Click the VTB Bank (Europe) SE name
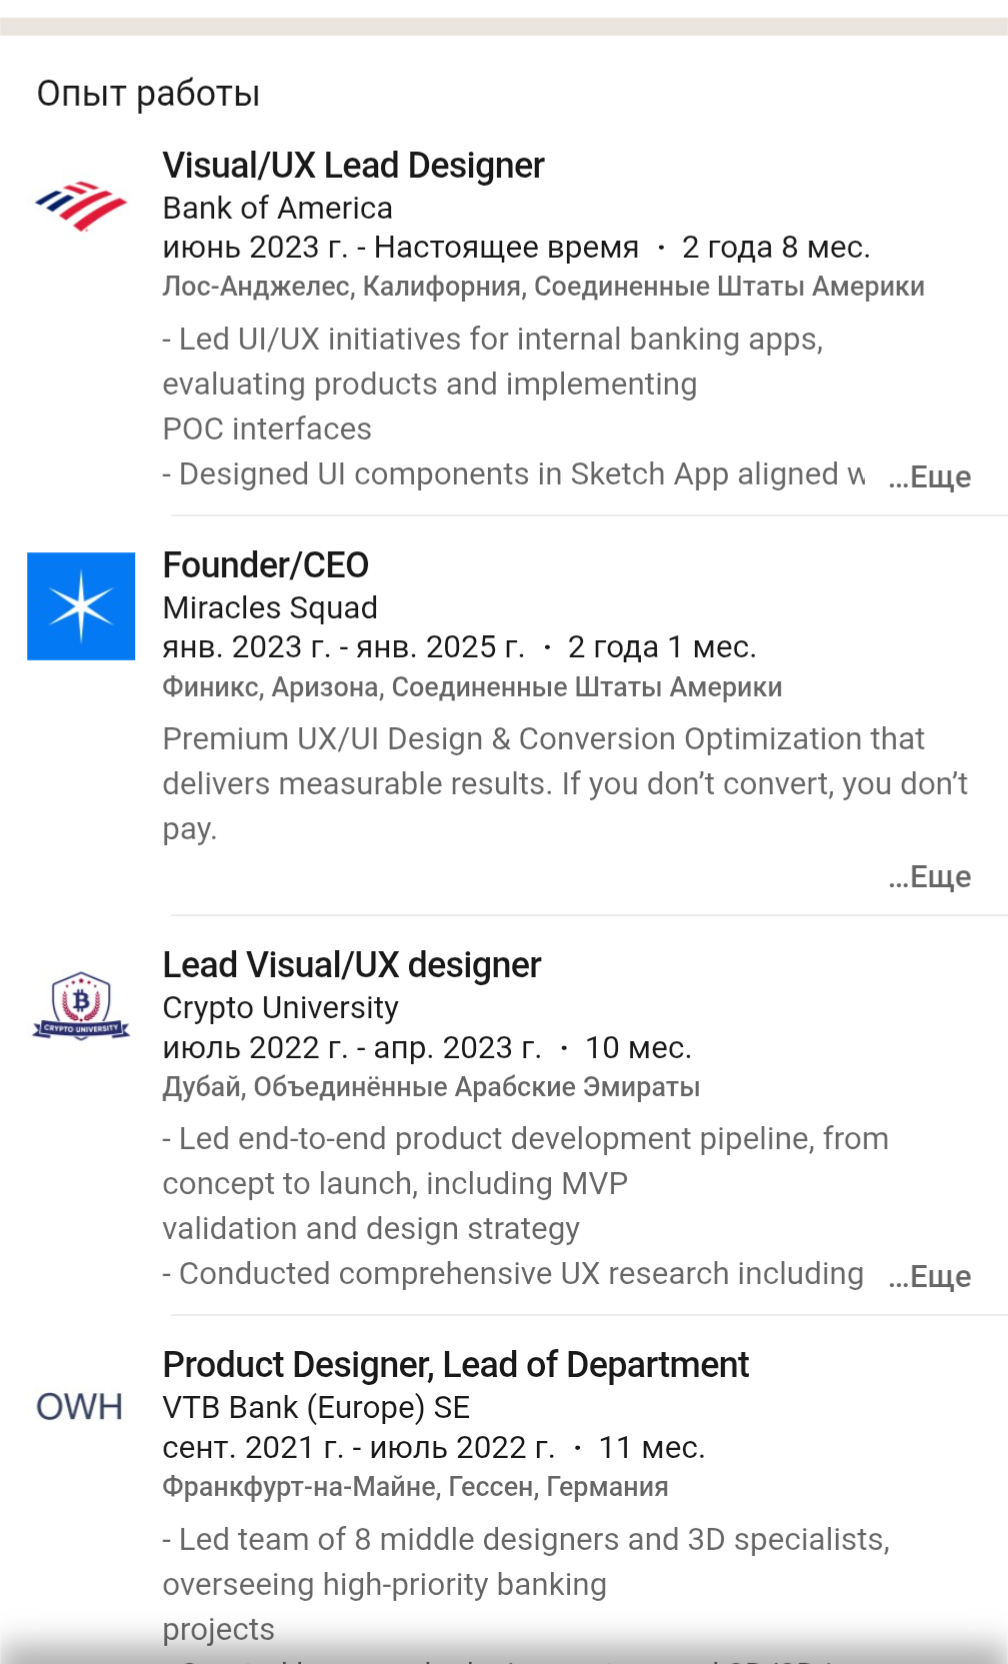This screenshot has height=1664, width=1008. click(316, 1408)
